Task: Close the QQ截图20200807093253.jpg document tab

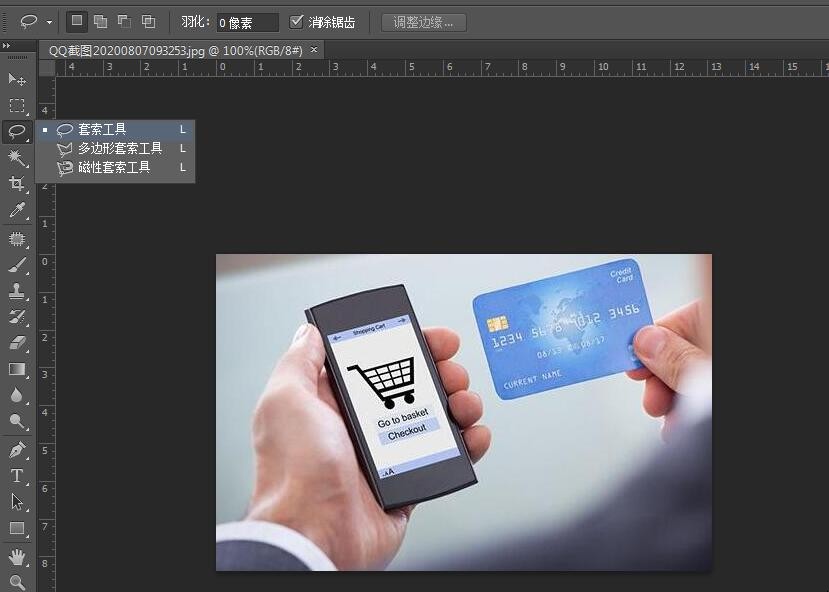Action: [x=314, y=49]
